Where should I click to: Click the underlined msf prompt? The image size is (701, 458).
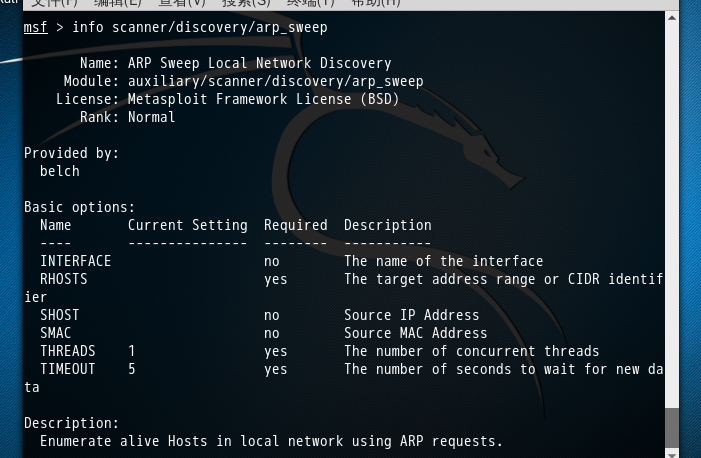pyautogui.click(x=35, y=27)
